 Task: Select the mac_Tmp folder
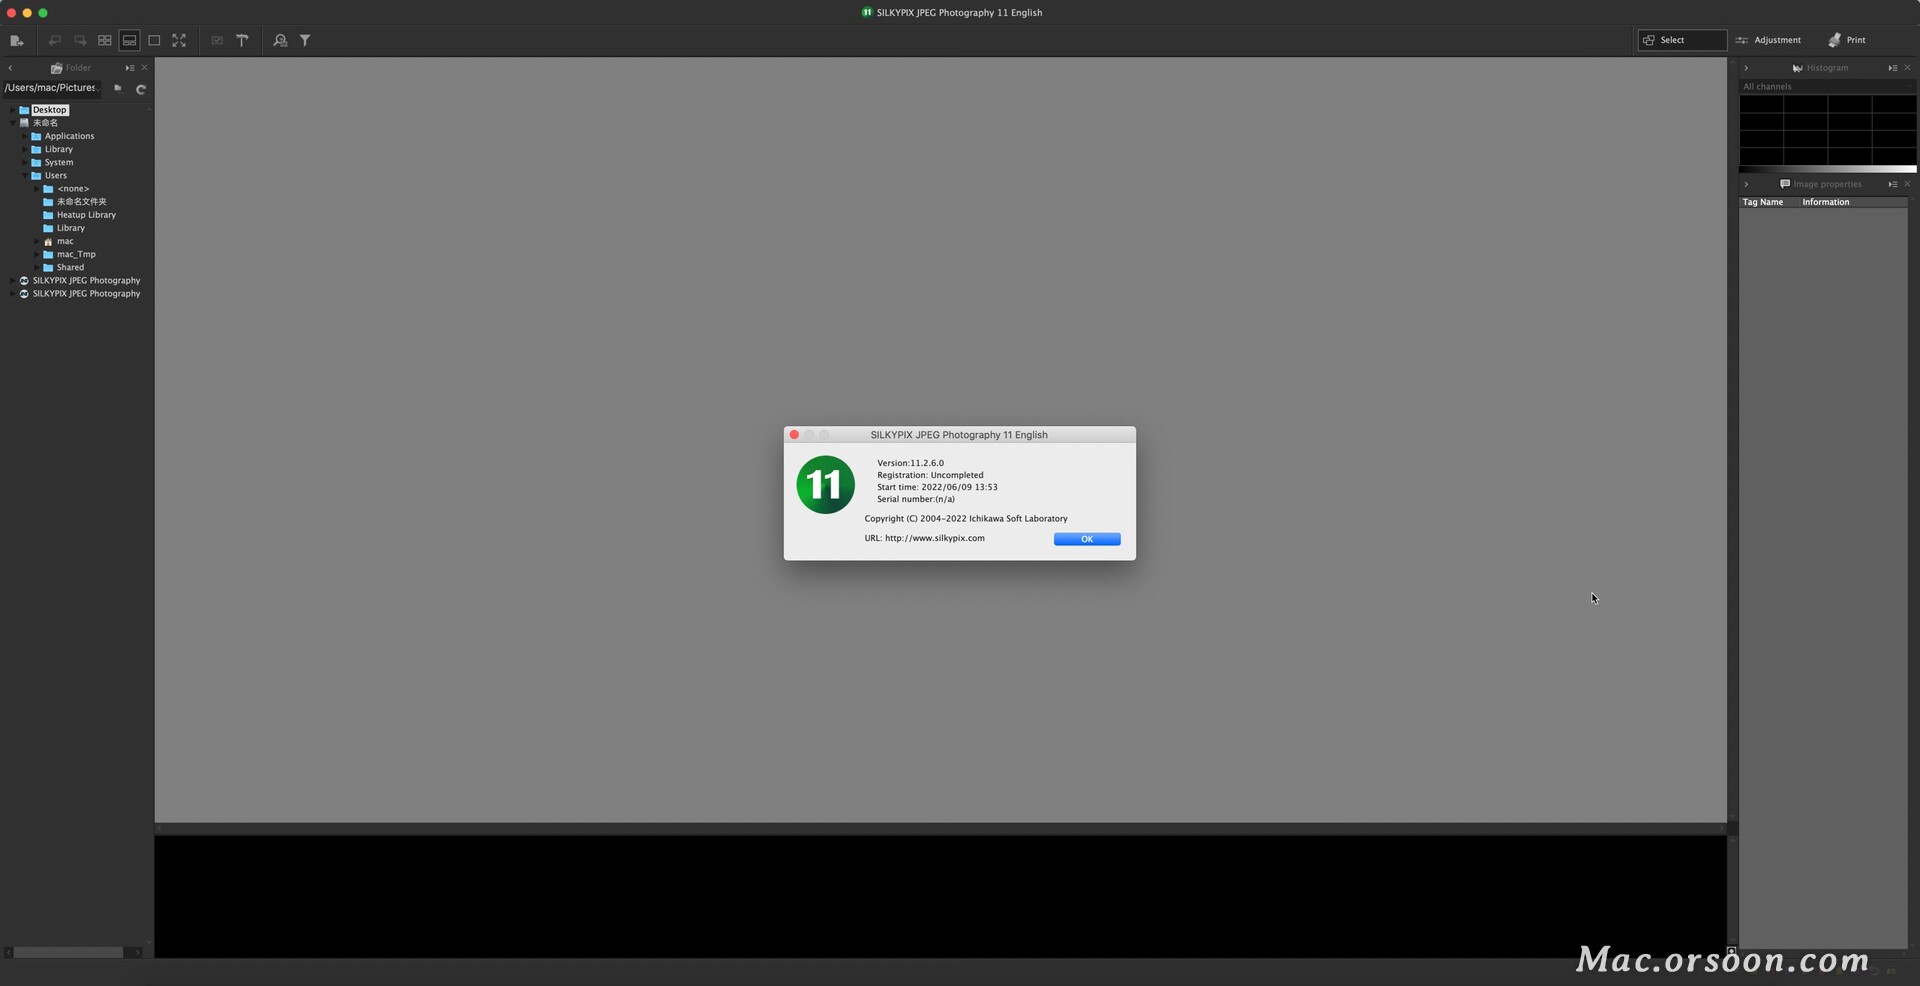pyautogui.click(x=76, y=254)
